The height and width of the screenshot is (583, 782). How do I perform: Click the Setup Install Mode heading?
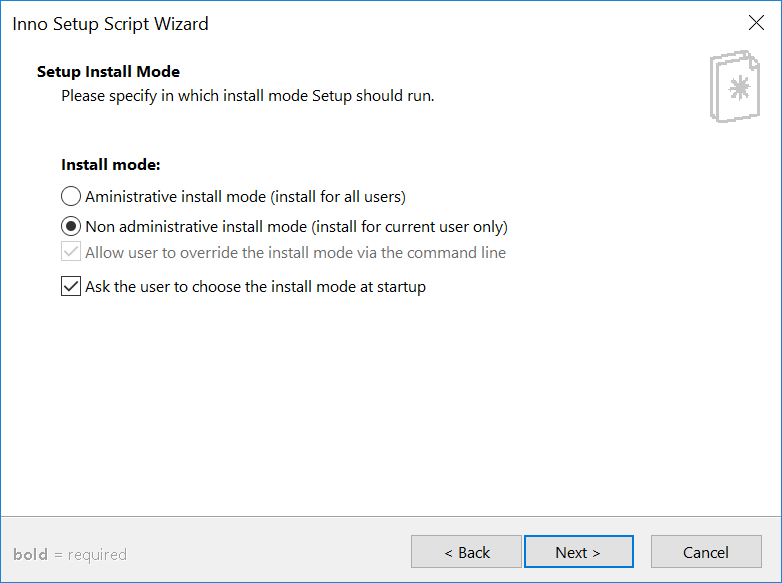point(108,71)
